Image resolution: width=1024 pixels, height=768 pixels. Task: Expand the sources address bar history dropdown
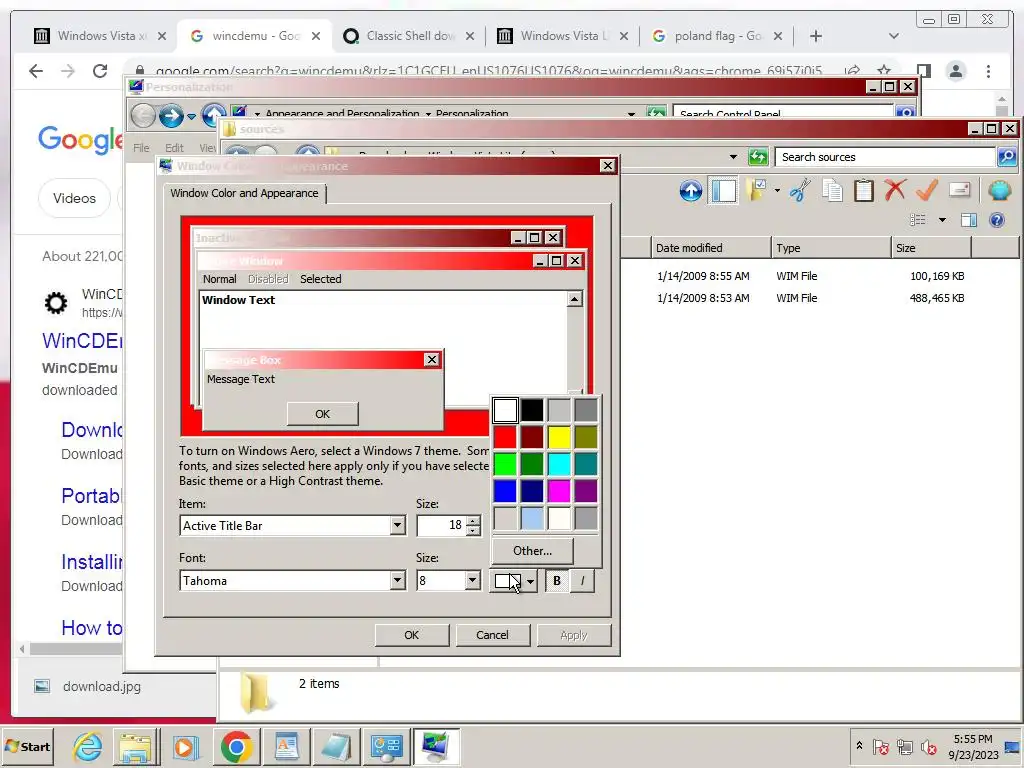[x=733, y=157]
